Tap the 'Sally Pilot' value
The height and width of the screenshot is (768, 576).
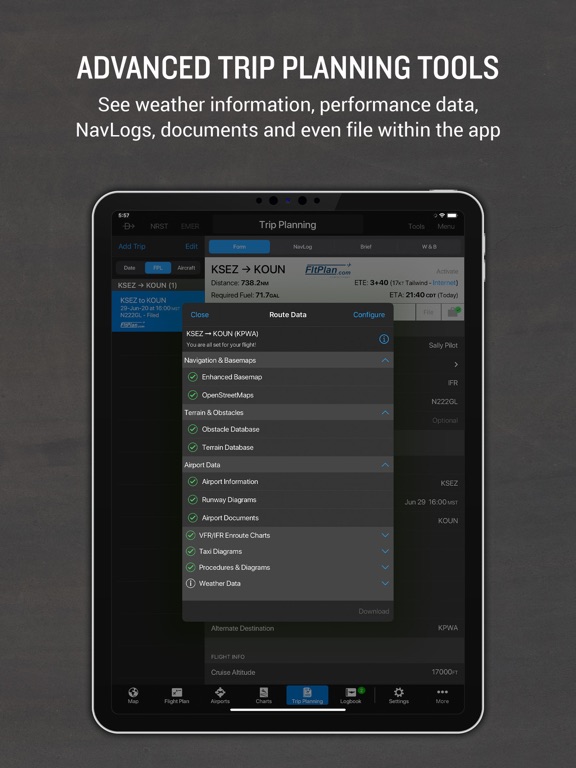pyautogui.click(x=443, y=345)
